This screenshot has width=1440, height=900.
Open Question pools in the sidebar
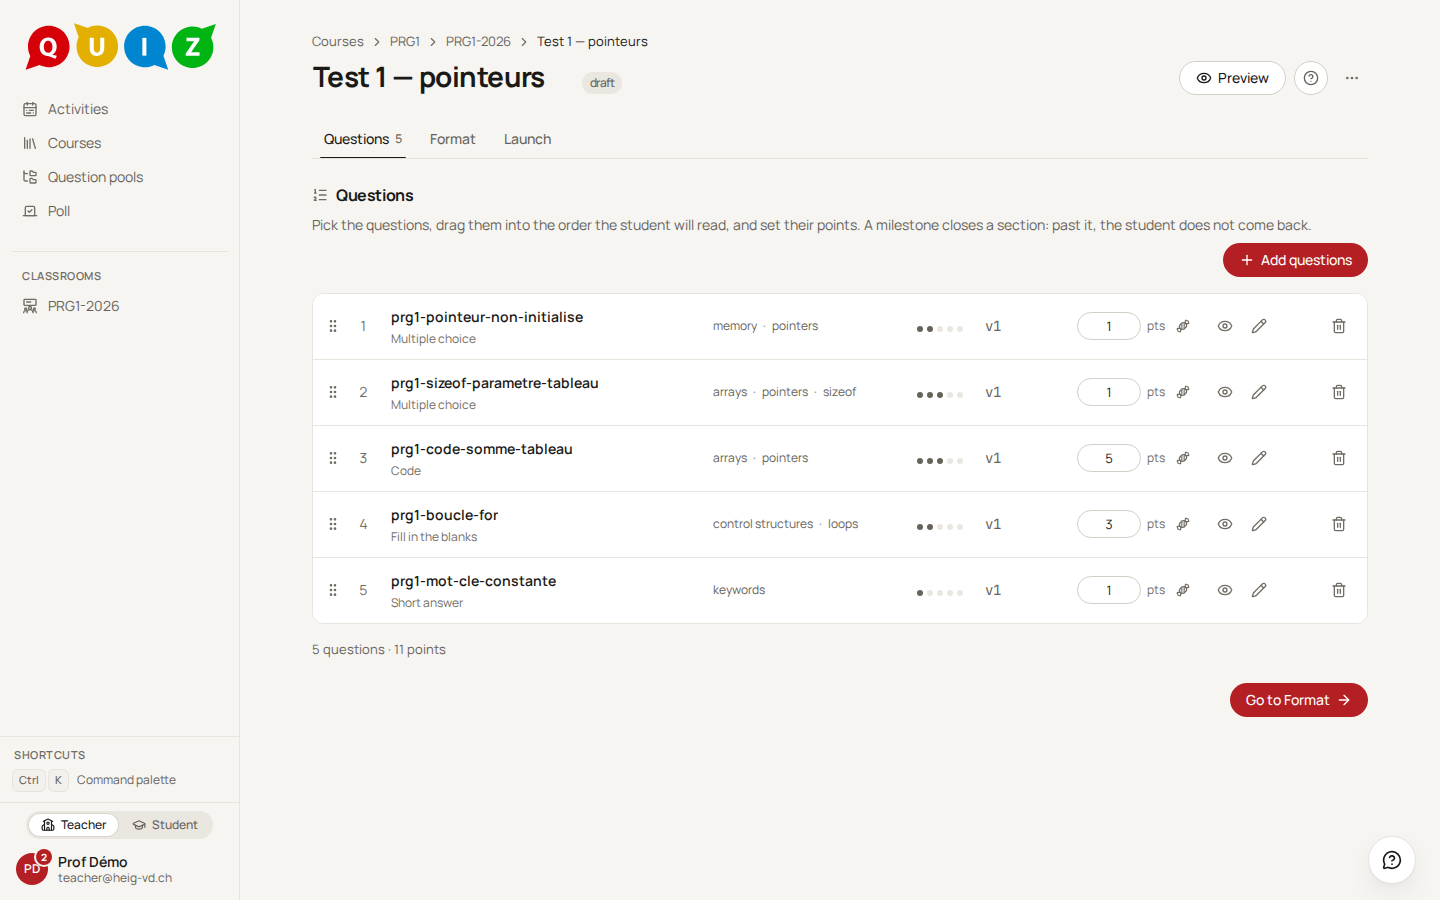tap(119, 177)
